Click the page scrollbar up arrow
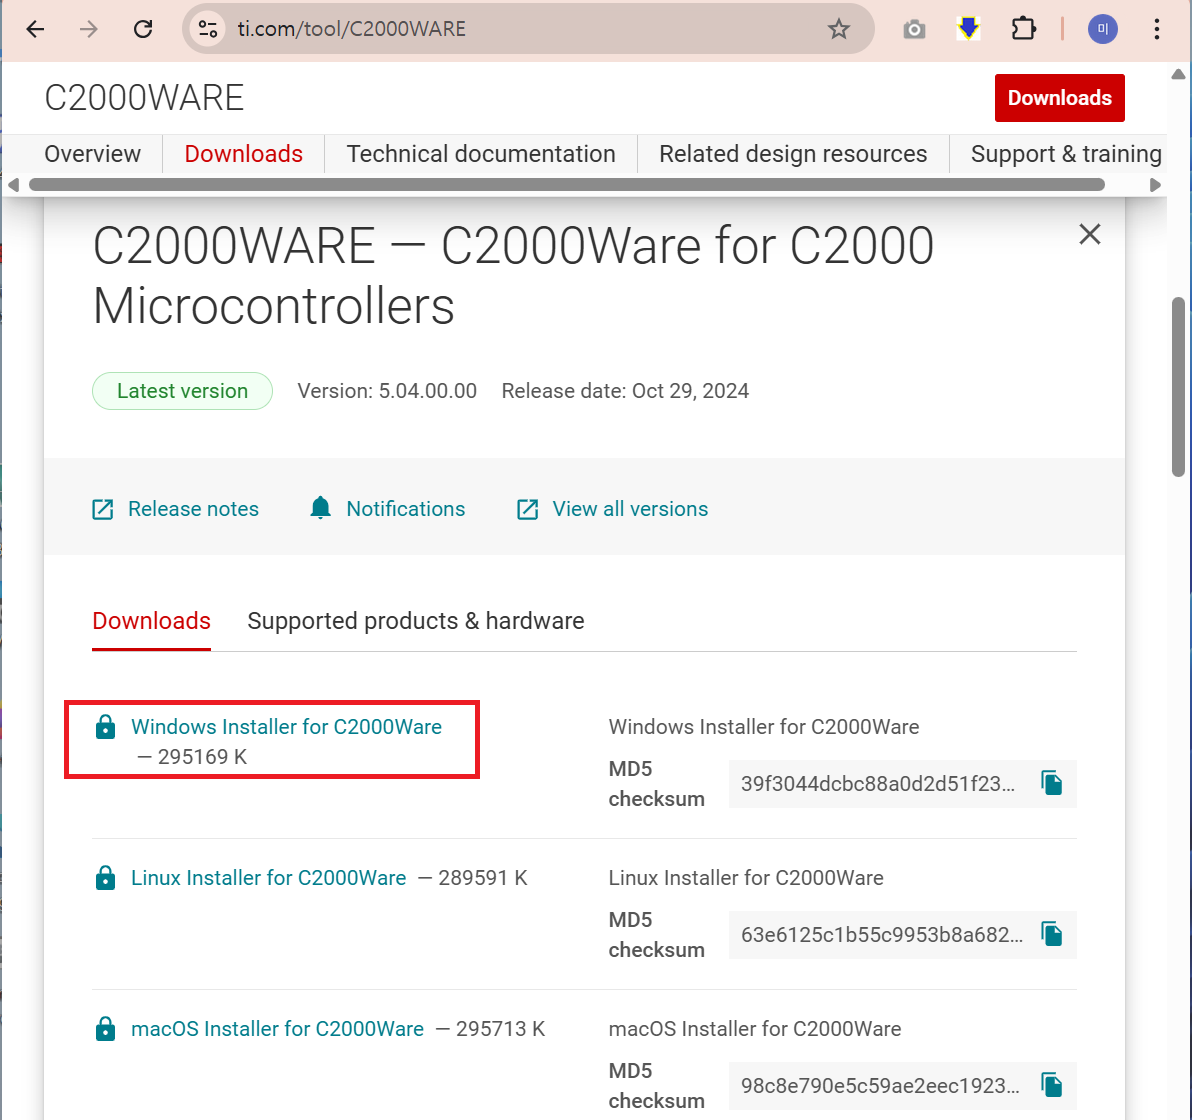 point(1178,74)
